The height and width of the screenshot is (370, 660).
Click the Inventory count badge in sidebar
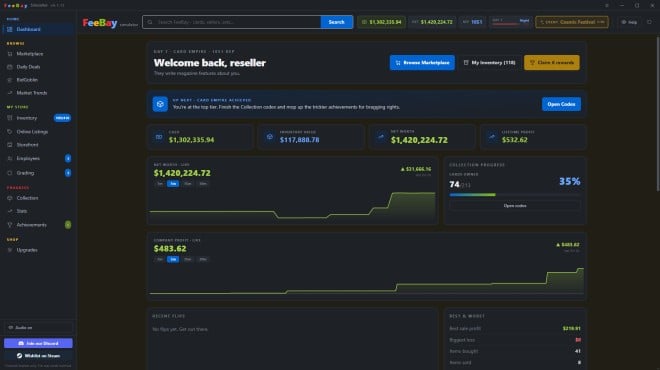[62, 118]
